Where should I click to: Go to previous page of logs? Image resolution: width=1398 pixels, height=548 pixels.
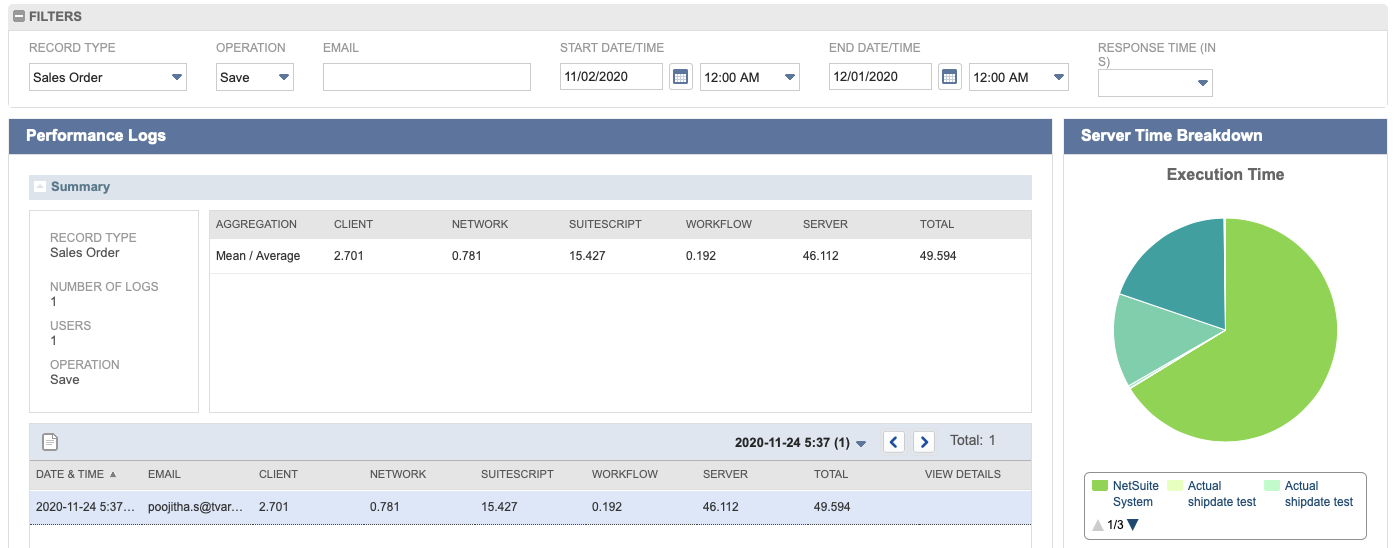[x=895, y=442]
